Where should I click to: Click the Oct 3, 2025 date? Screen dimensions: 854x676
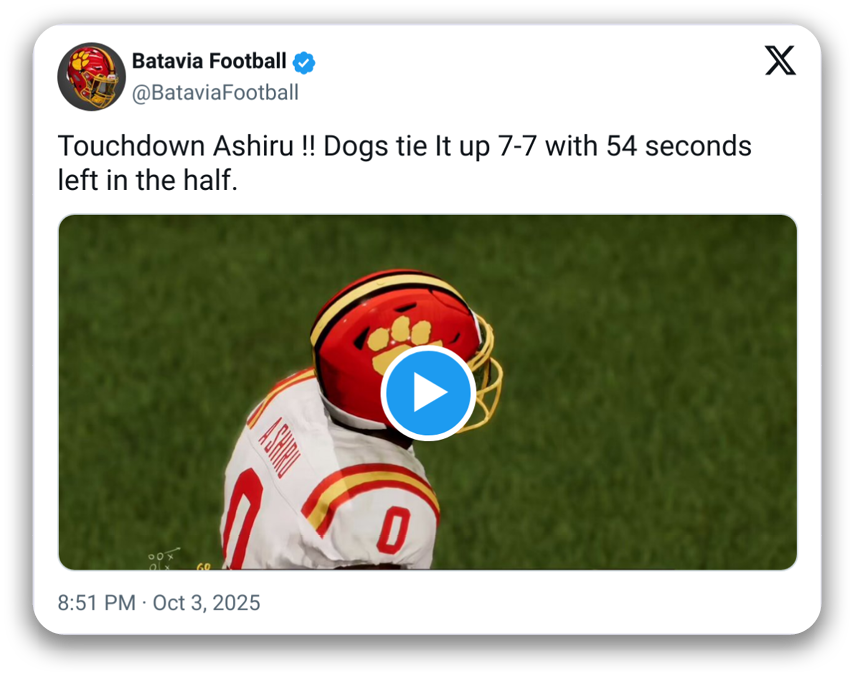(207, 603)
